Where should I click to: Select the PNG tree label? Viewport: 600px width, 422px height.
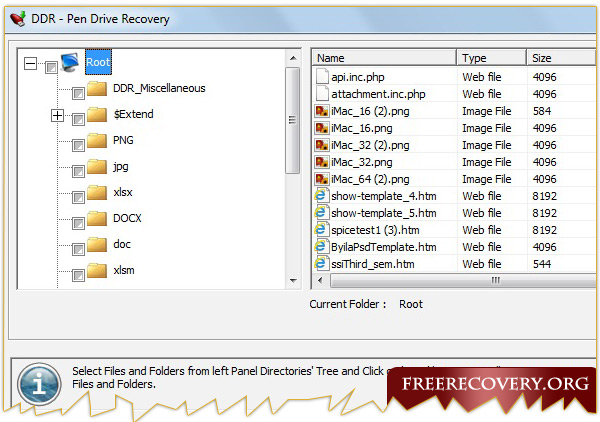pyautogui.click(x=123, y=140)
